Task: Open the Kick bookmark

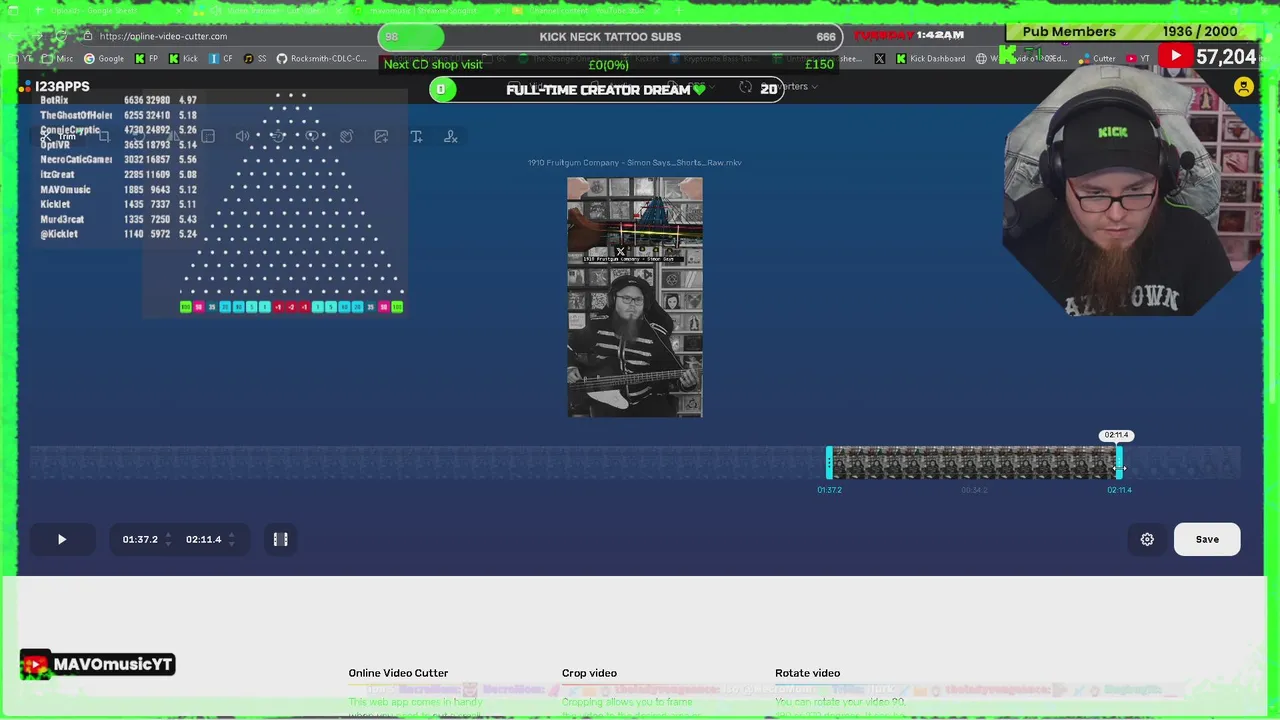Action: 183,59
